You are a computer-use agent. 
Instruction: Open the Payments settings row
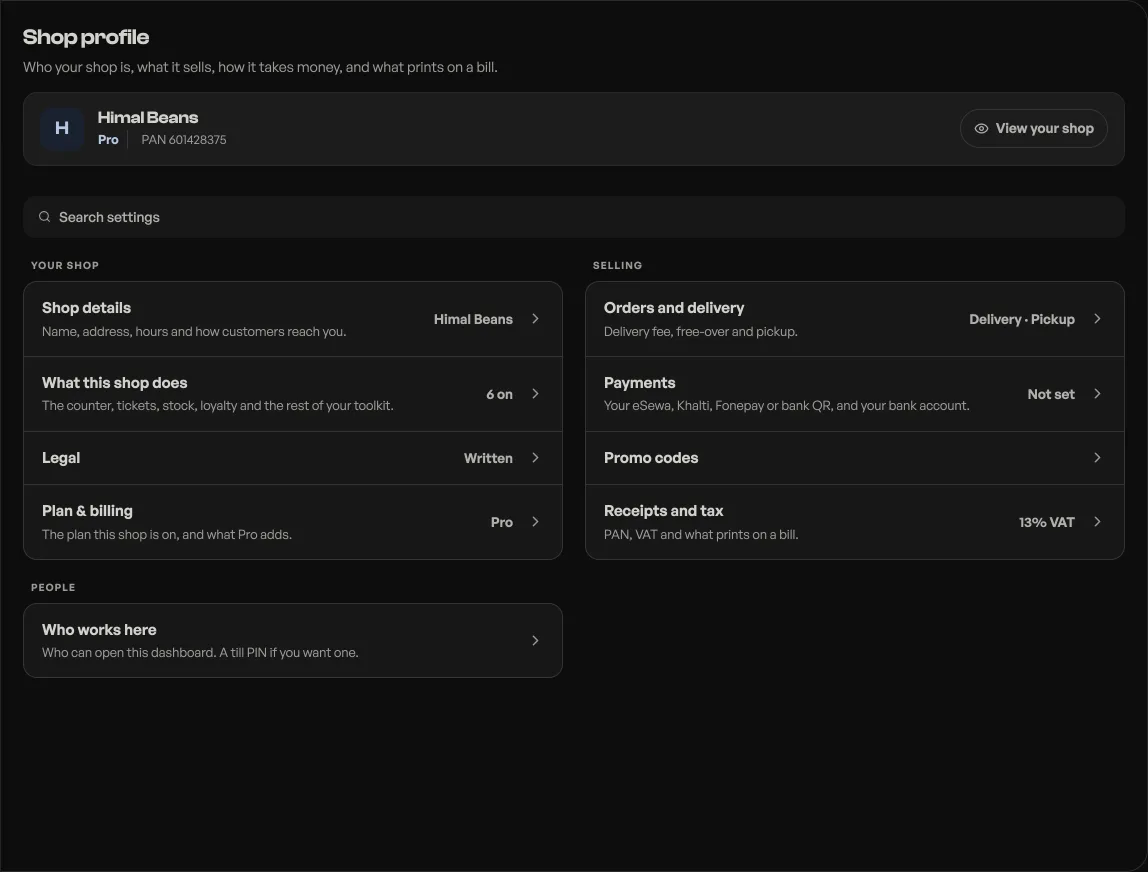(x=854, y=394)
